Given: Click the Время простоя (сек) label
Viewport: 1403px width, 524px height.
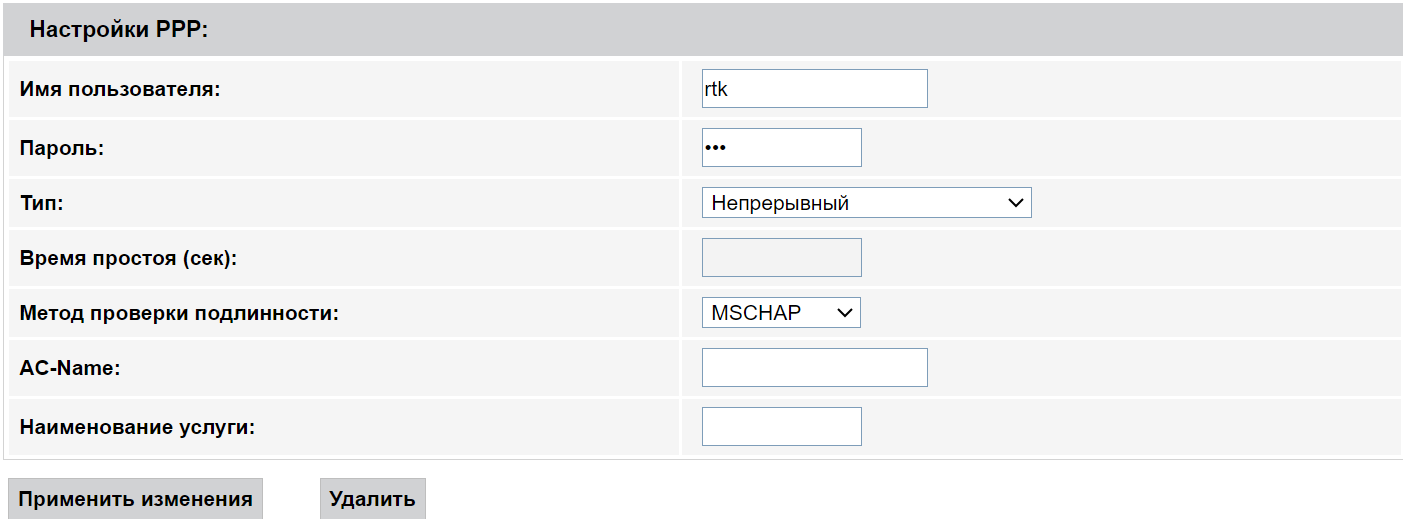Looking at the screenshot, I should coord(129,257).
